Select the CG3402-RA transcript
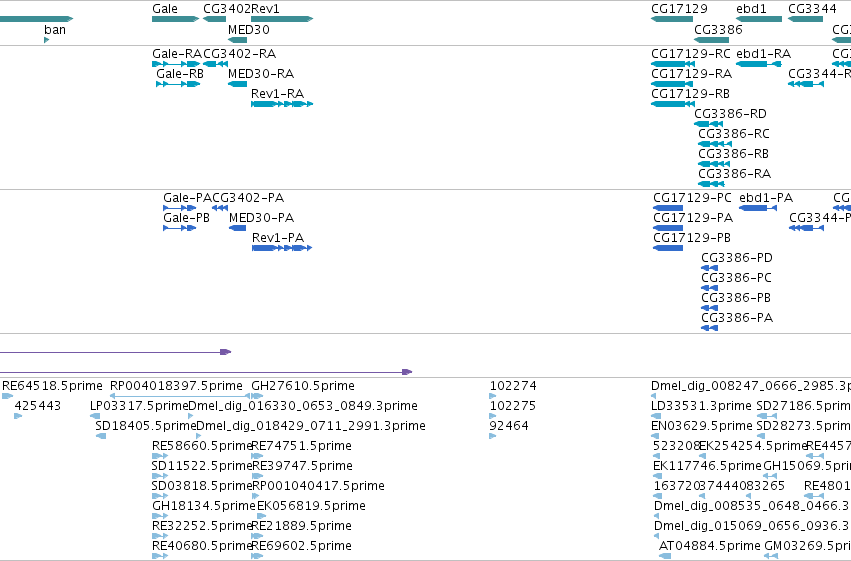Viewport: 851px width, 561px height. (215, 64)
